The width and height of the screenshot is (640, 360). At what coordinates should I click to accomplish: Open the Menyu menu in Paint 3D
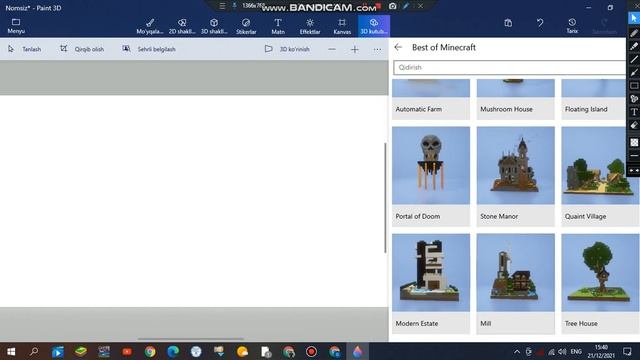[16, 26]
